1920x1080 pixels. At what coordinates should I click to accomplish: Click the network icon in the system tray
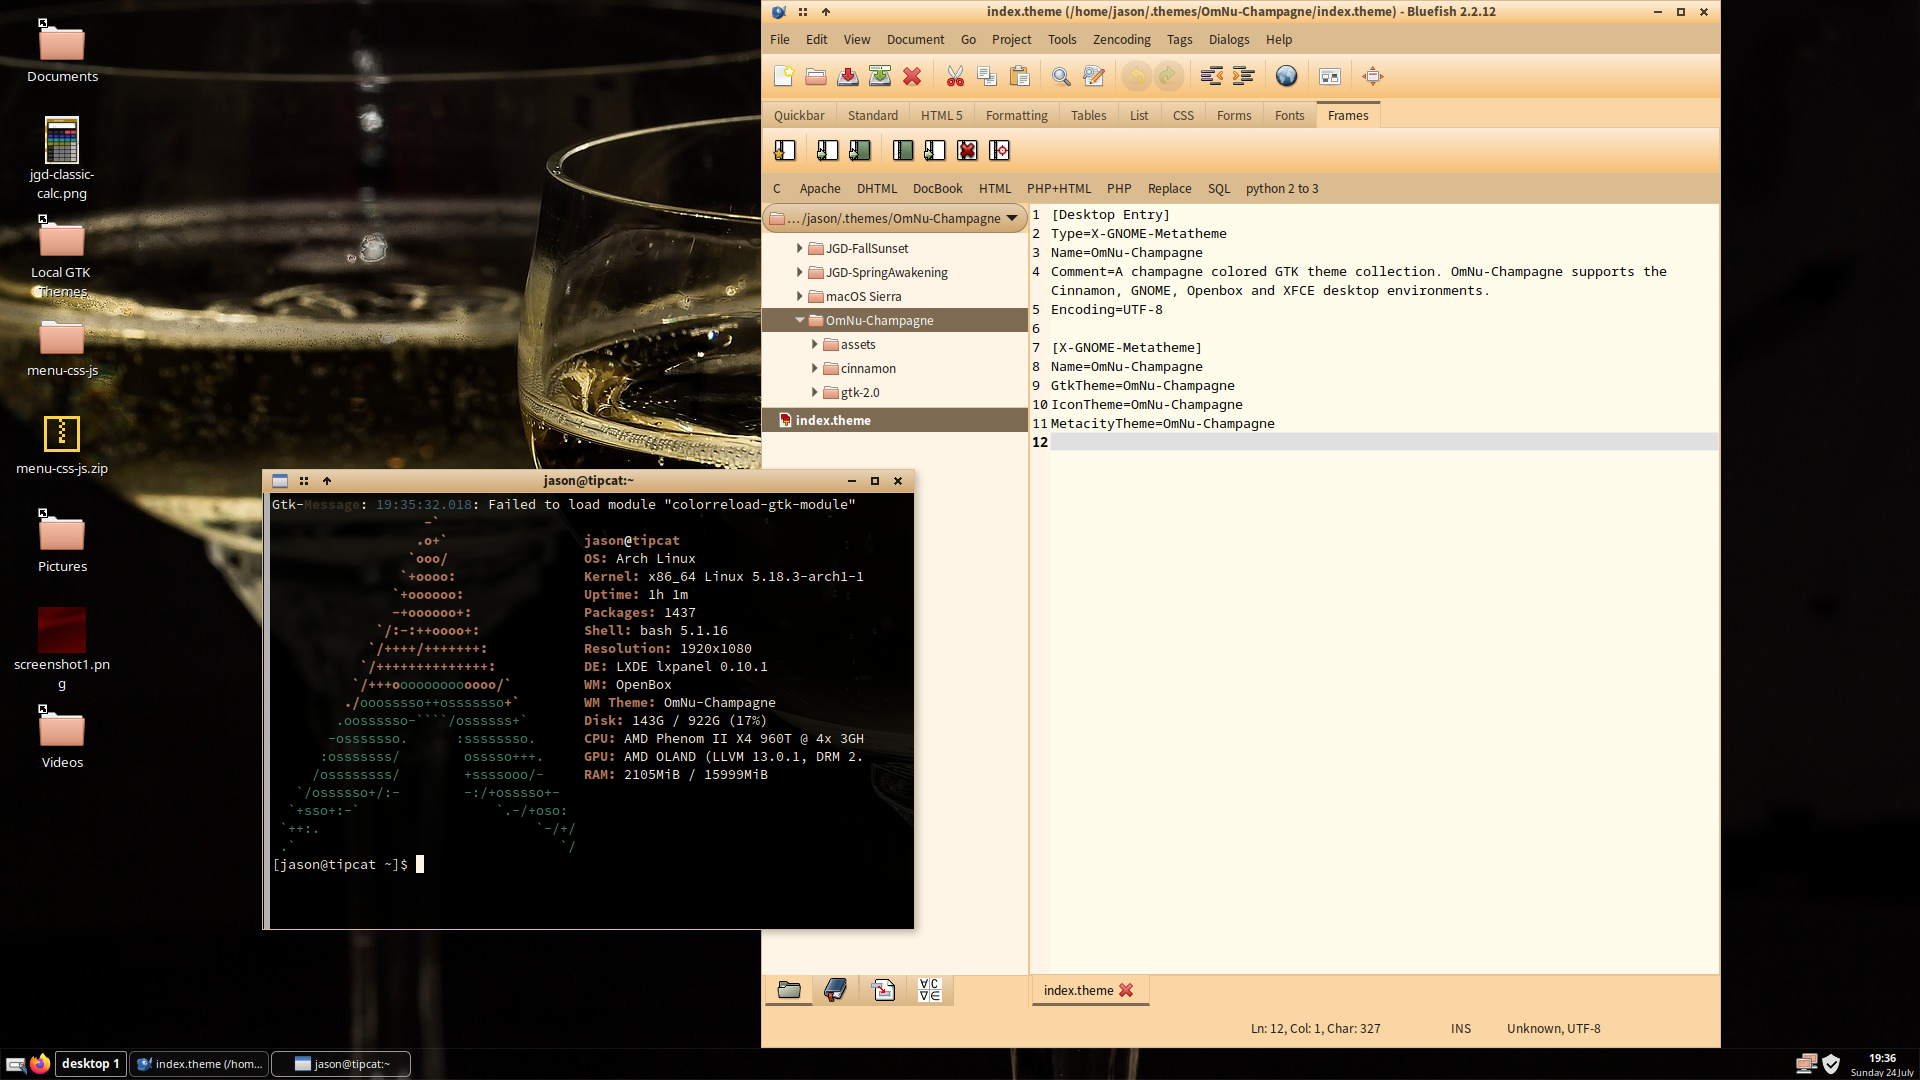[1806, 1064]
